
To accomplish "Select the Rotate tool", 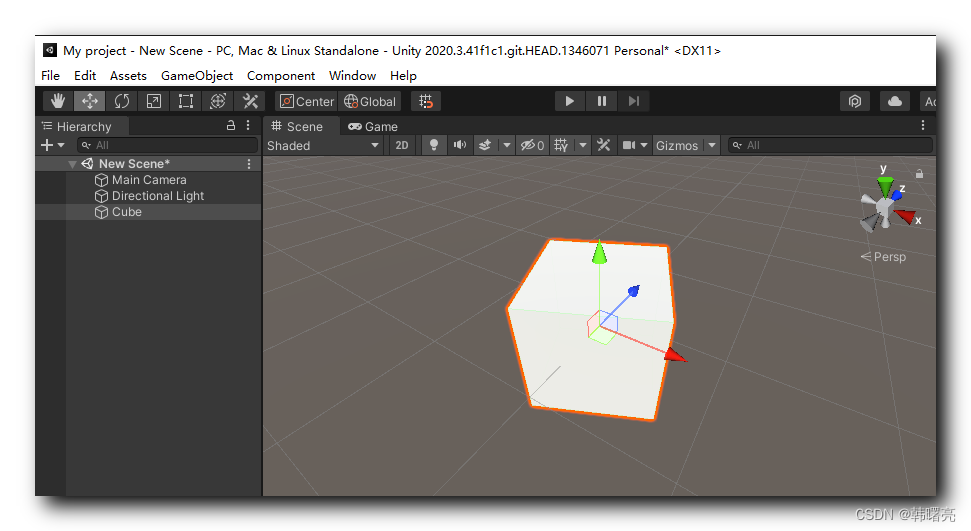I will point(122,101).
